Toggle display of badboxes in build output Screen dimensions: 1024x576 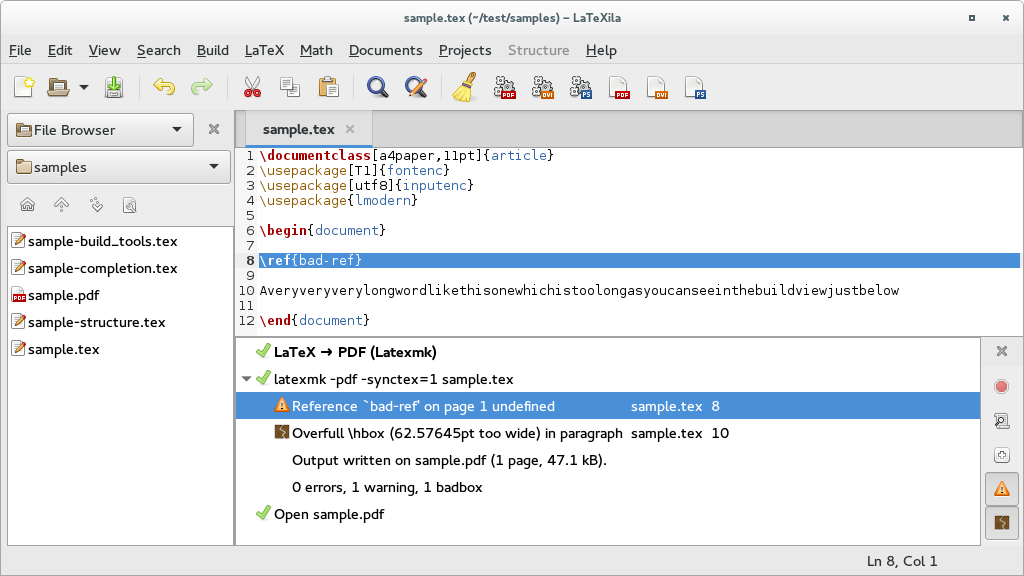[x=1002, y=521]
